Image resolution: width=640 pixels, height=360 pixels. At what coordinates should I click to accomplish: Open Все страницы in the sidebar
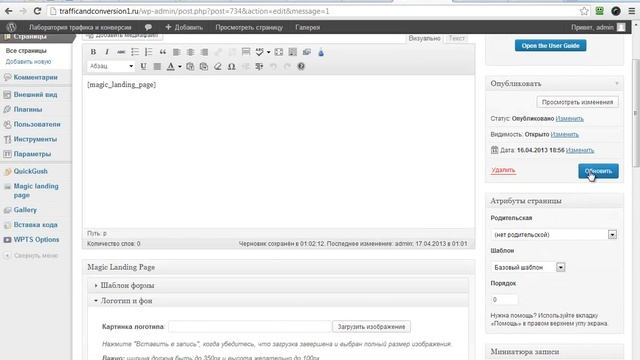pos(26,51)
